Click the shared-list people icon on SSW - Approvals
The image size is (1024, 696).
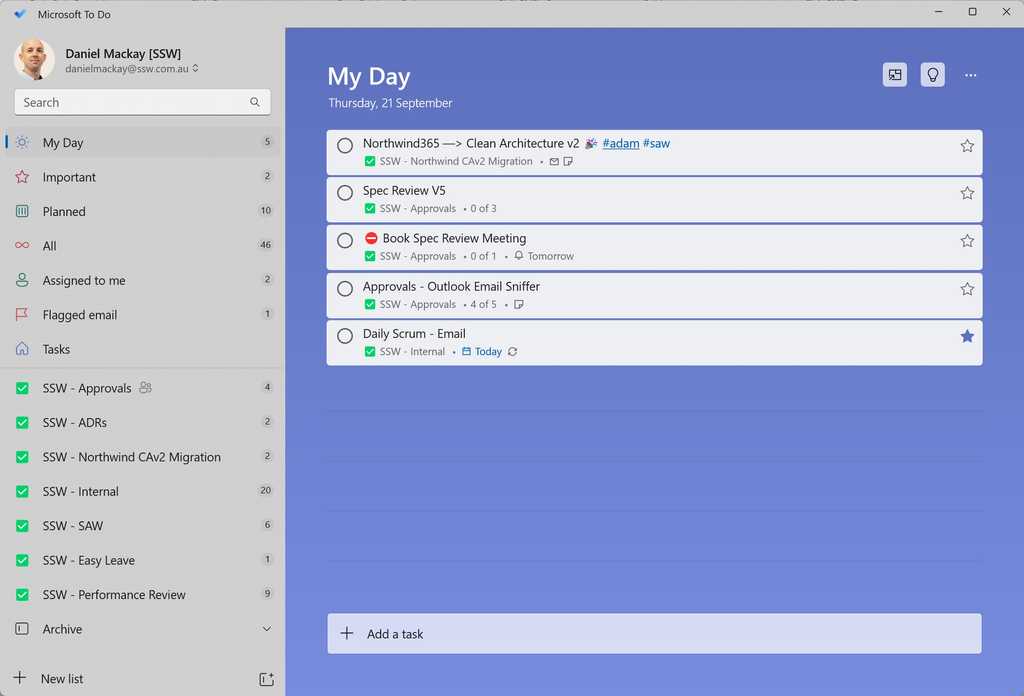pos(145,388)
